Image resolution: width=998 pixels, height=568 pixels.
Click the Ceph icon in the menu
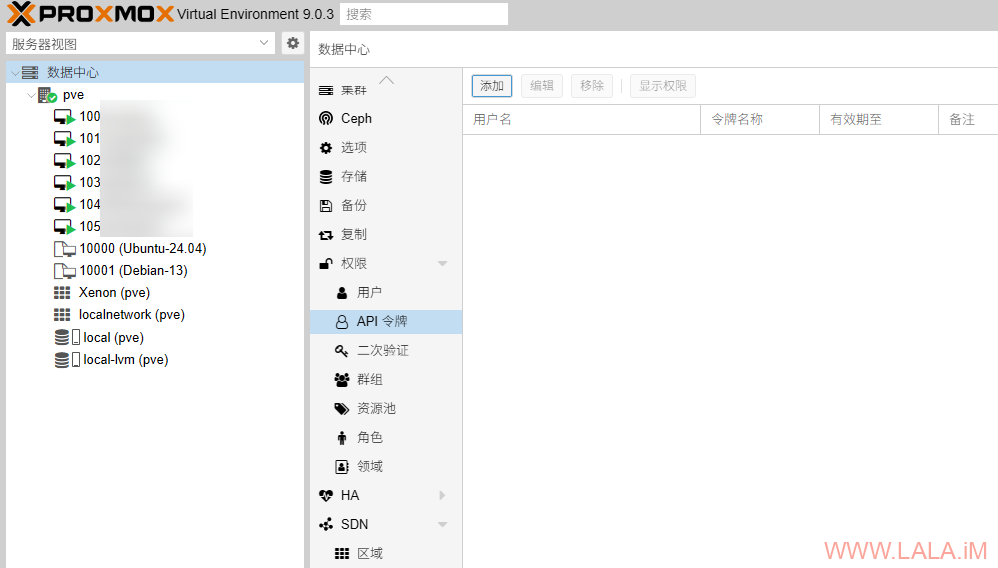pyautogui.click(x=326, y=118)
